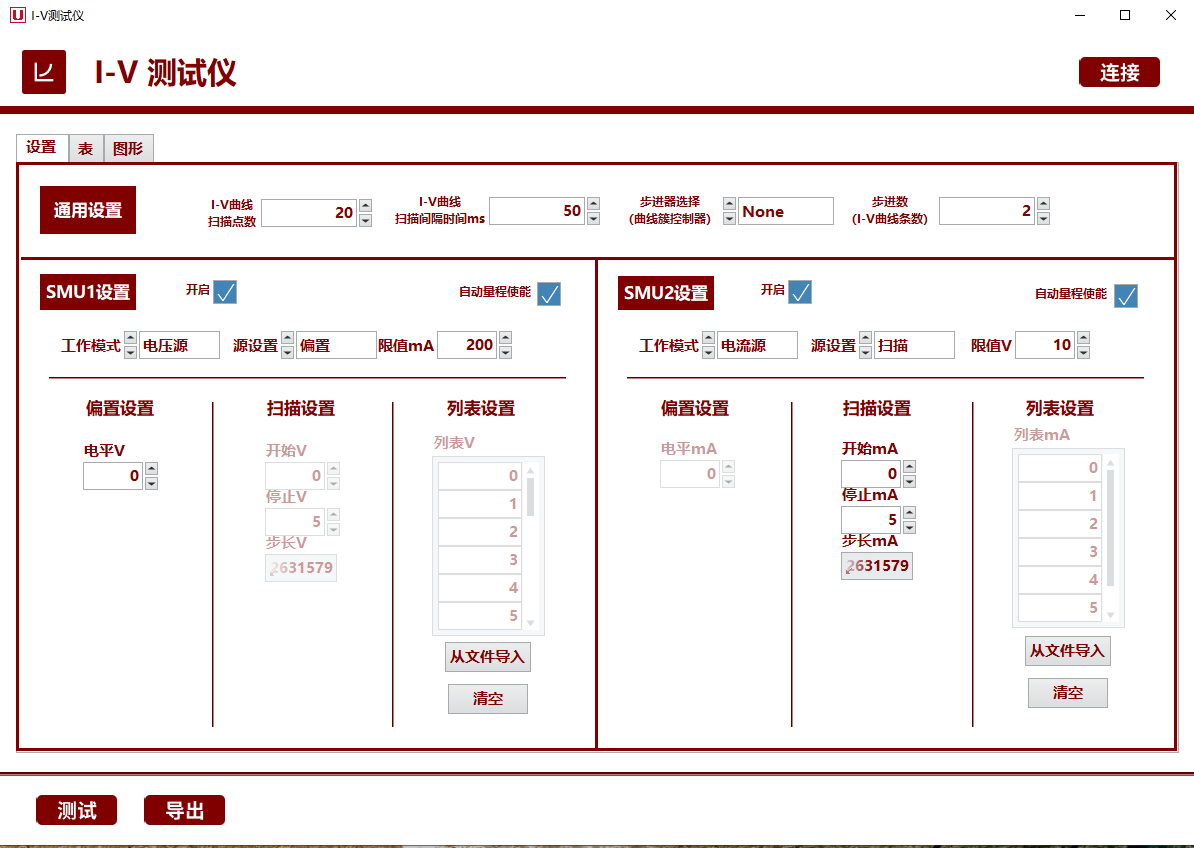This screenshot has width=1194, height=848.
Task: Click SMU1 从文件导入 button
Action: point(487,657)
